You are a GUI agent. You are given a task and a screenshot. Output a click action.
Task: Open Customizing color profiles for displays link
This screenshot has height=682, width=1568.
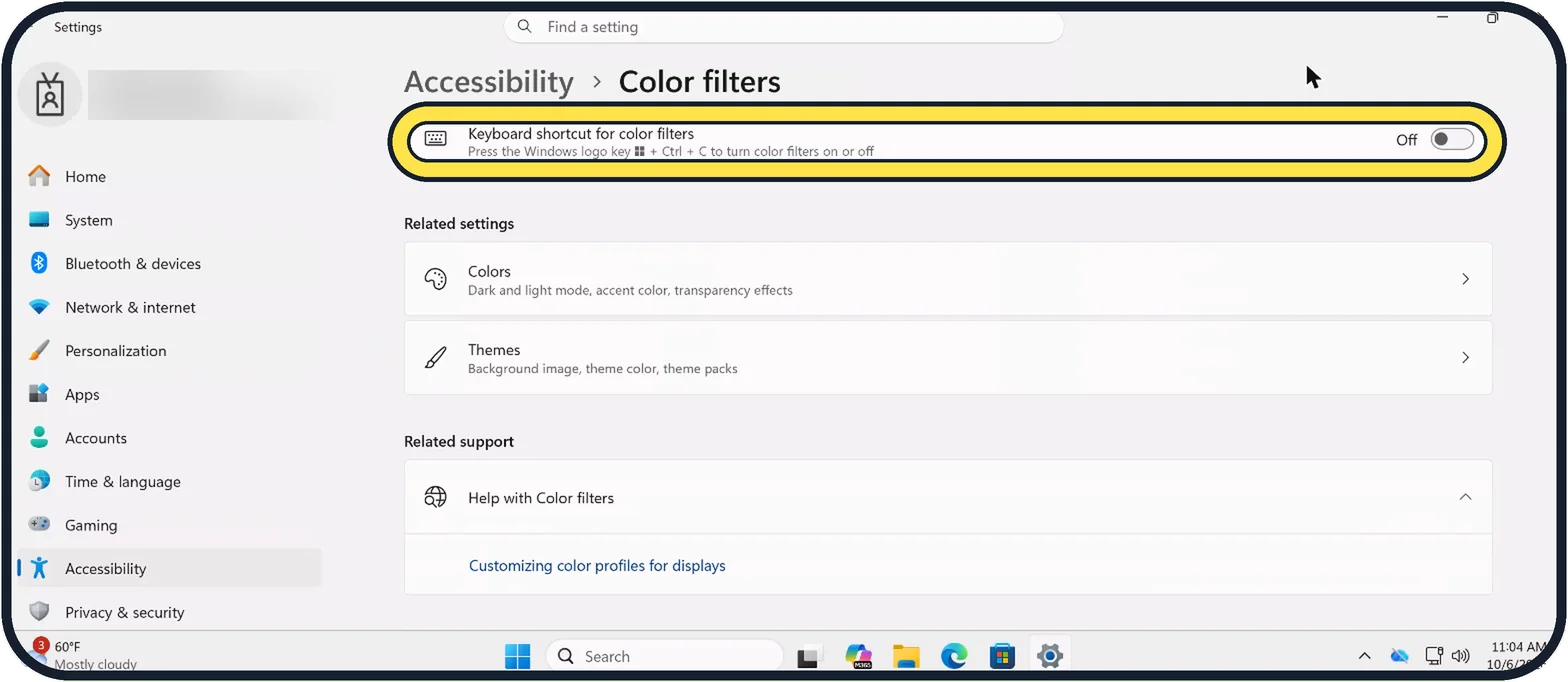(597, 566)
